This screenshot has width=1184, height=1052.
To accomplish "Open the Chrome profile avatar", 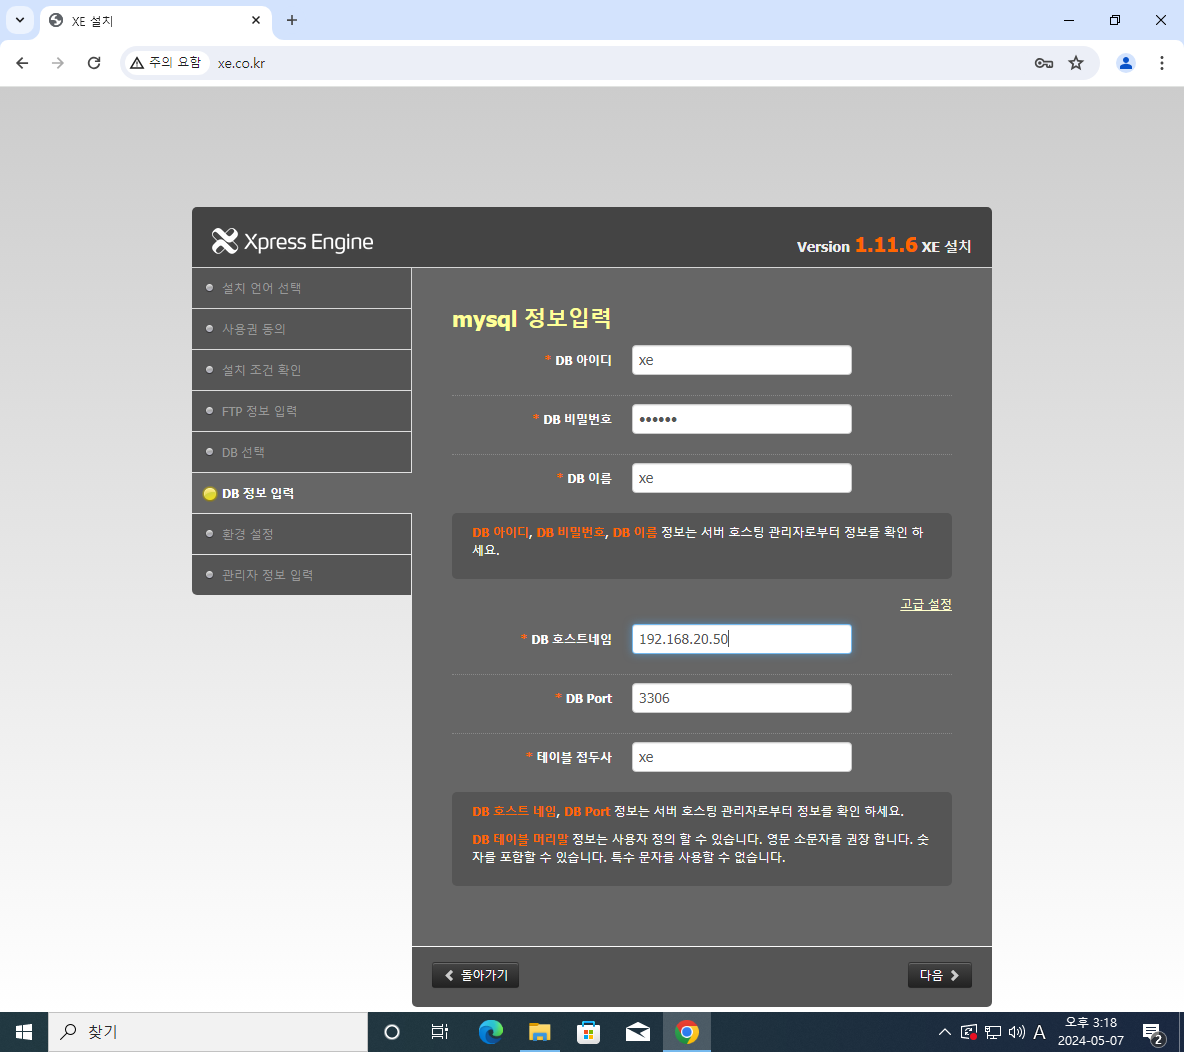I will click(x=1125, y=63).
